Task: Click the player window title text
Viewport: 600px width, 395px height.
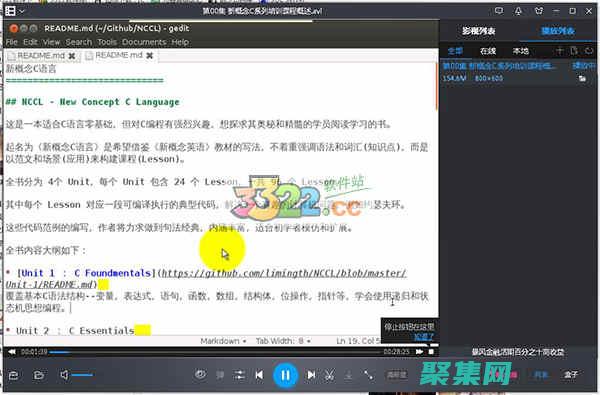Action: tap(262, 11)
